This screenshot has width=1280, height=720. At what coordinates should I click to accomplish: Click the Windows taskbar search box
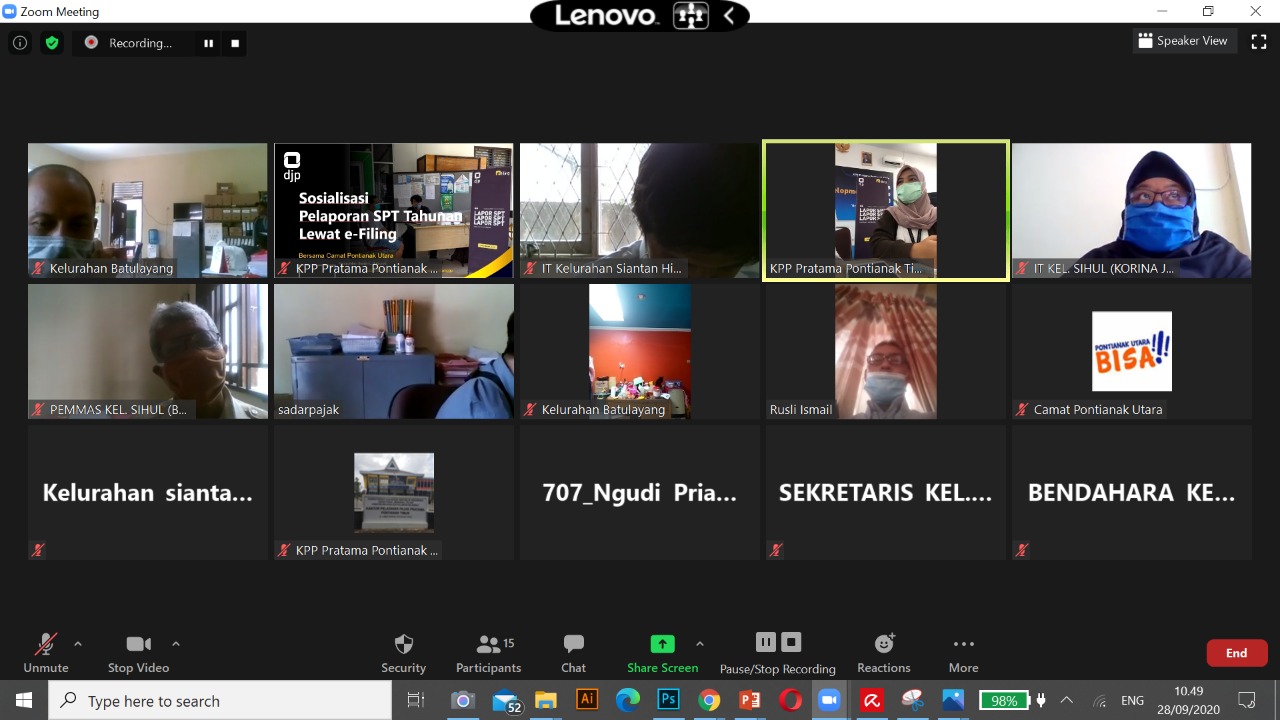tap(220, 701)
